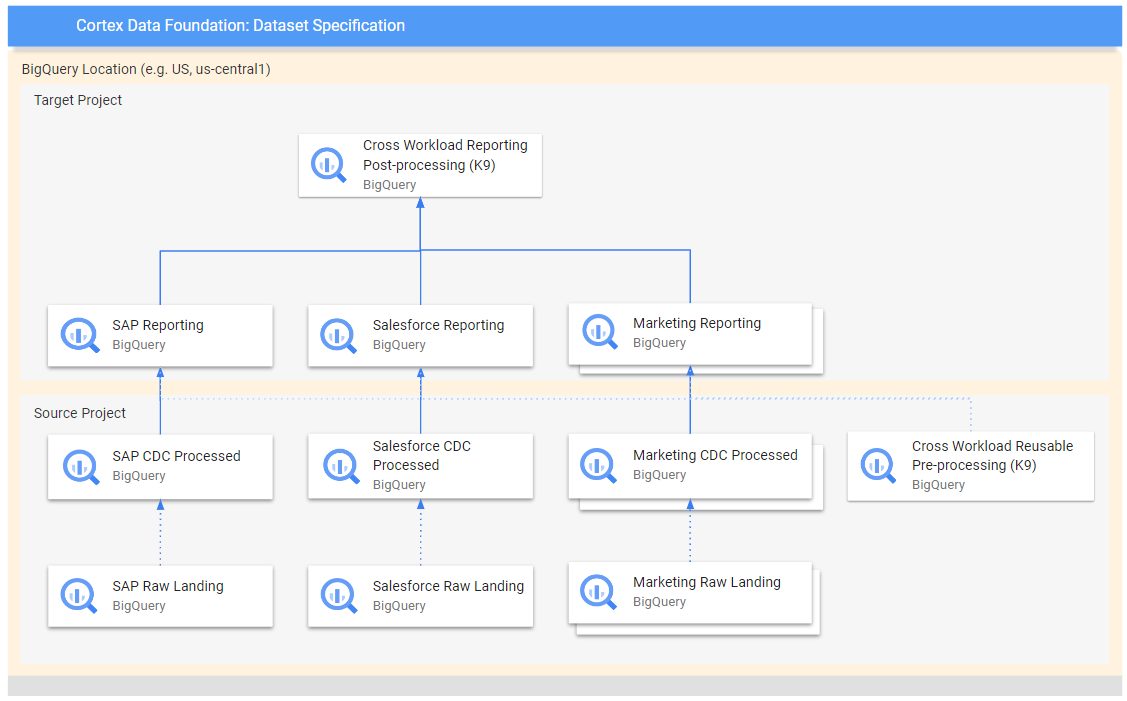Click the Salesforce Reporting BigQuery icon
This screenshot has width=1127, height=701.
(339, 335)
